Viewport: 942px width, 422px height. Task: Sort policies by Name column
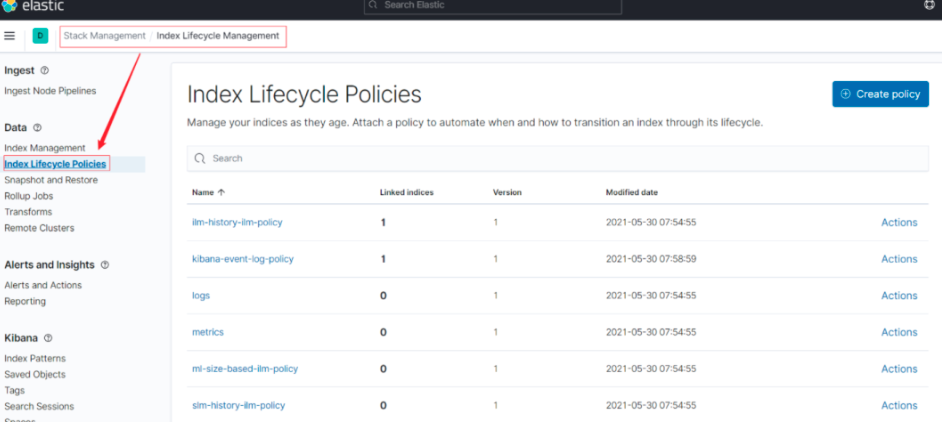click(x=208, y=192)
